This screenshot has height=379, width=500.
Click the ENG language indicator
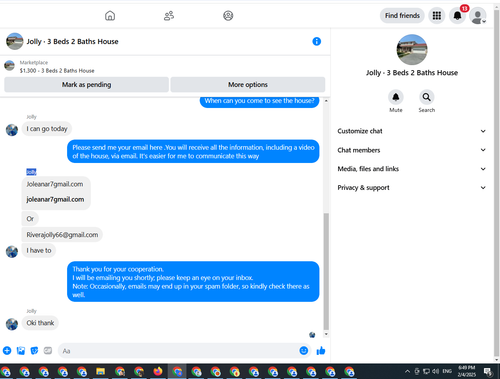click(x=447, y=371)
